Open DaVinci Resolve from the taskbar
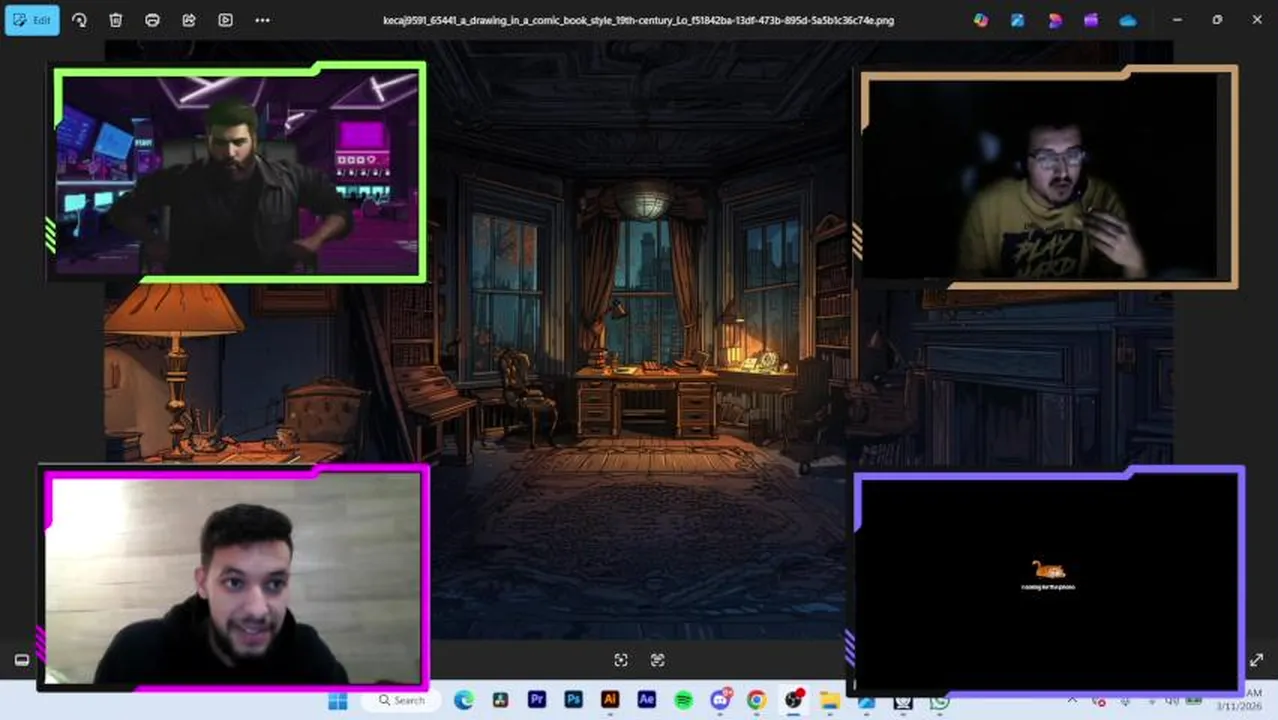The width and height of the screenshot is (1278, 720). pyautogui.click(x=500, y=700)
